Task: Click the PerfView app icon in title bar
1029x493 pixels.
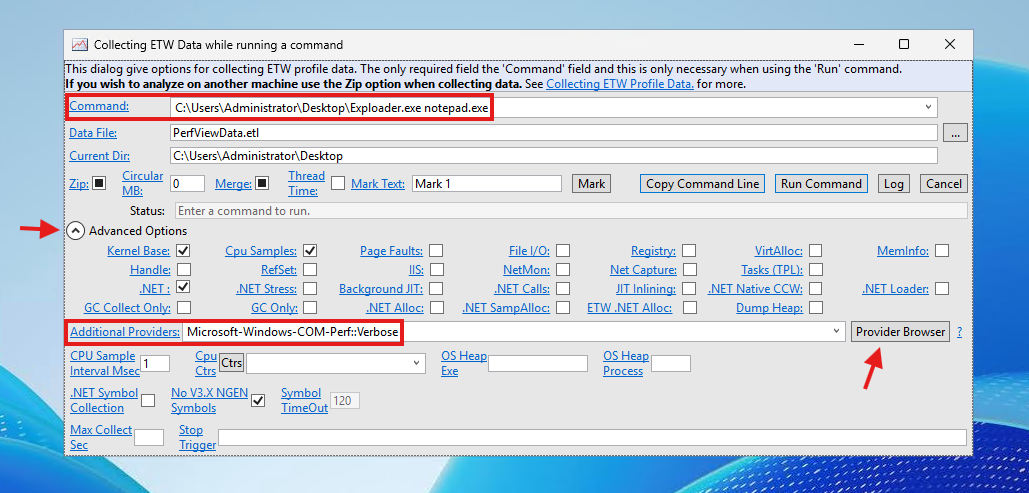Action: point(79,45)
